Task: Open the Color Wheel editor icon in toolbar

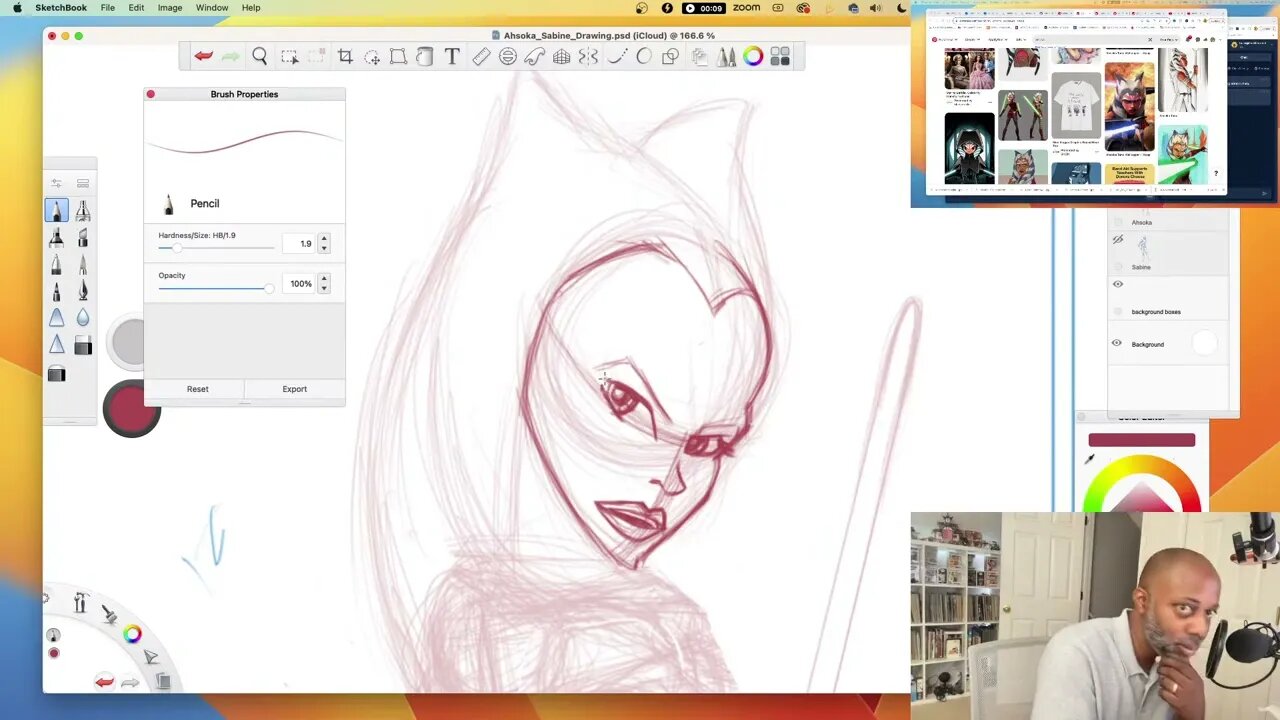Action: (x=753, y=57)
